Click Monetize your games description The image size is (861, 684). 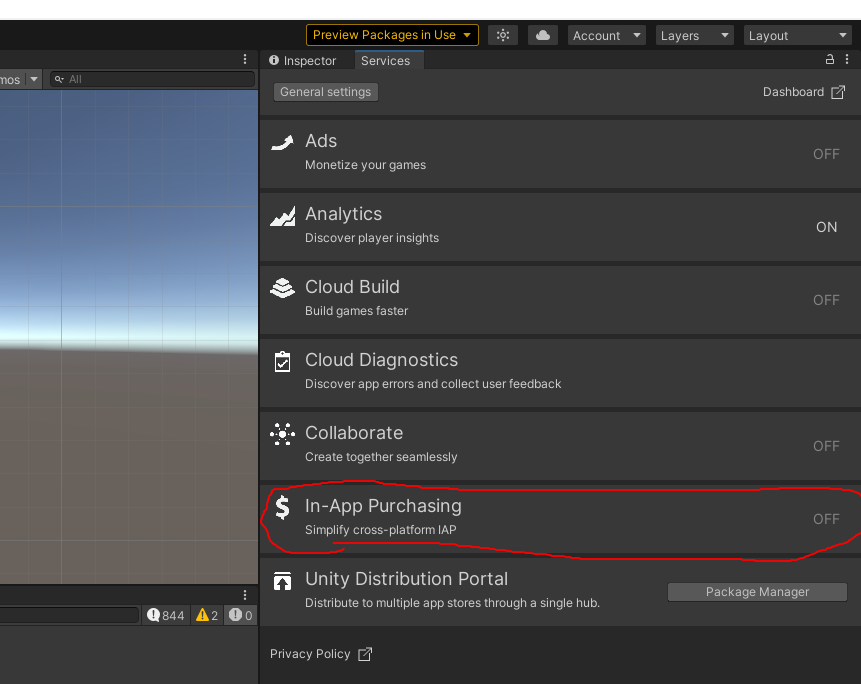[365, 165]
